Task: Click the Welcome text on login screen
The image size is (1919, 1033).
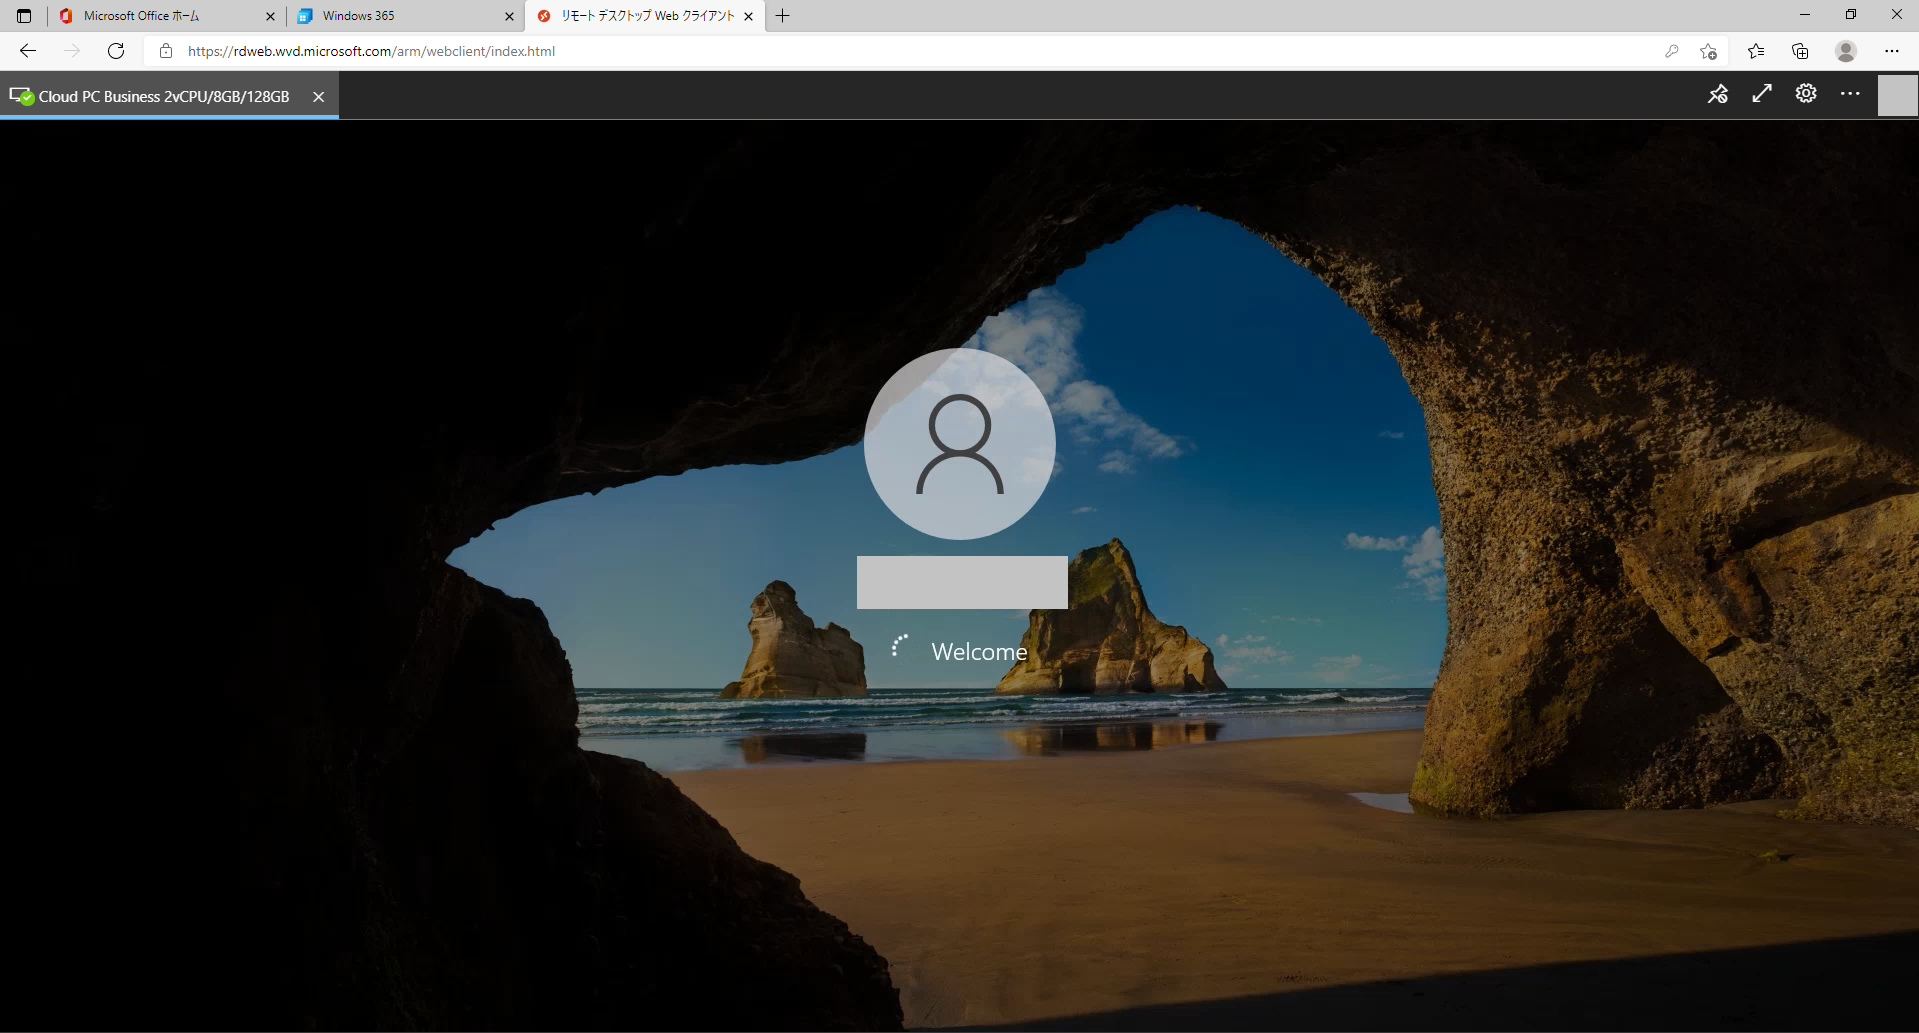Action: tap(979, 652)
